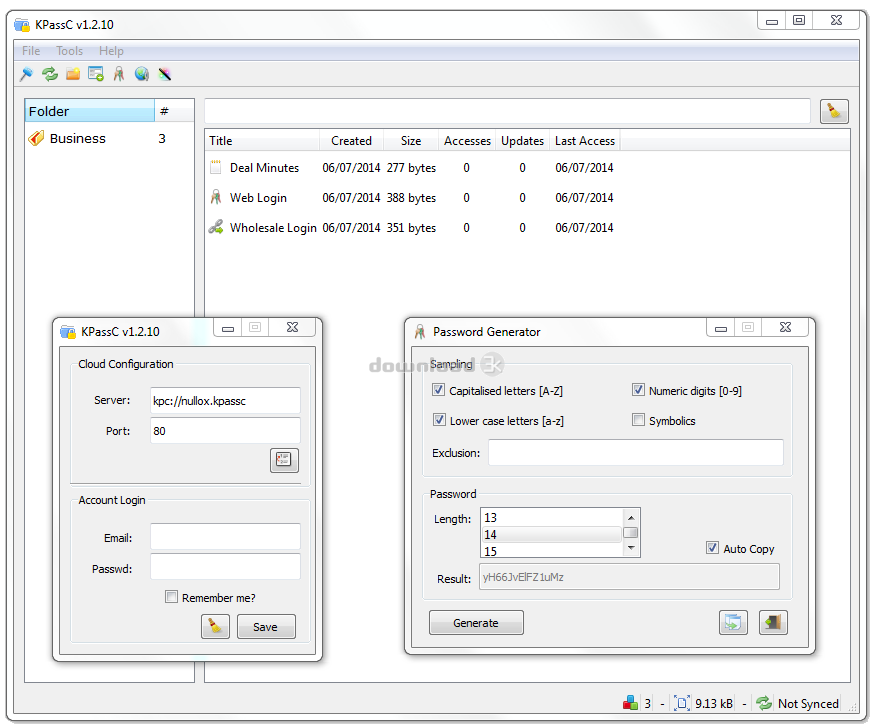The height and width of the screenshot is (728, 875).
Task: Select length 14 in the Length list
Action: click(552, 534)
